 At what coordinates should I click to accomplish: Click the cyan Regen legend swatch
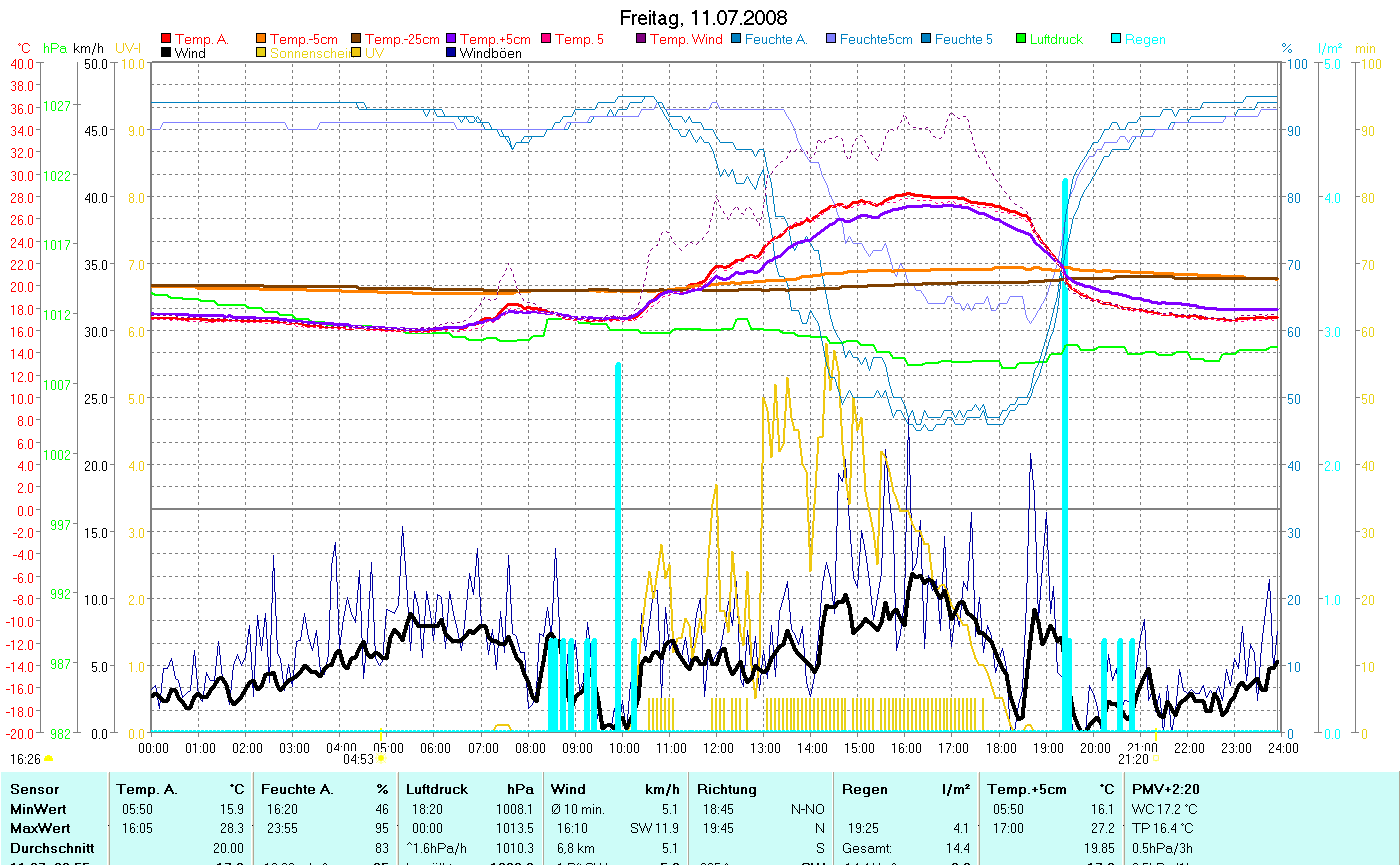click(1116, 40)
